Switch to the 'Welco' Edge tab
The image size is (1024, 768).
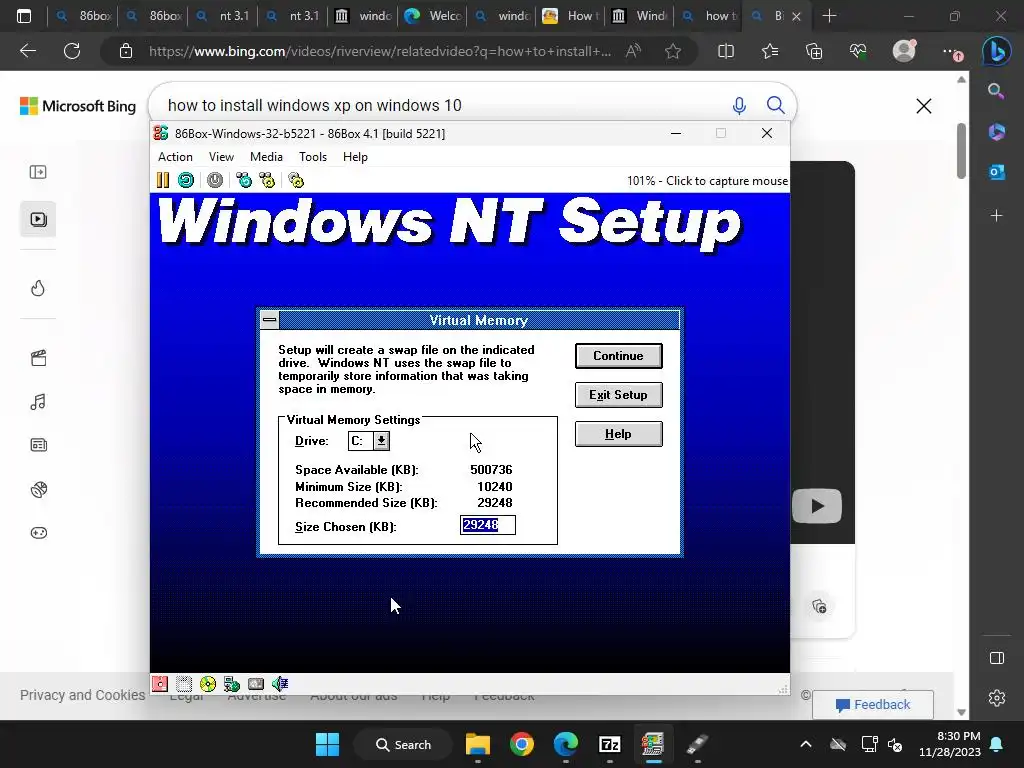point(434,16)
